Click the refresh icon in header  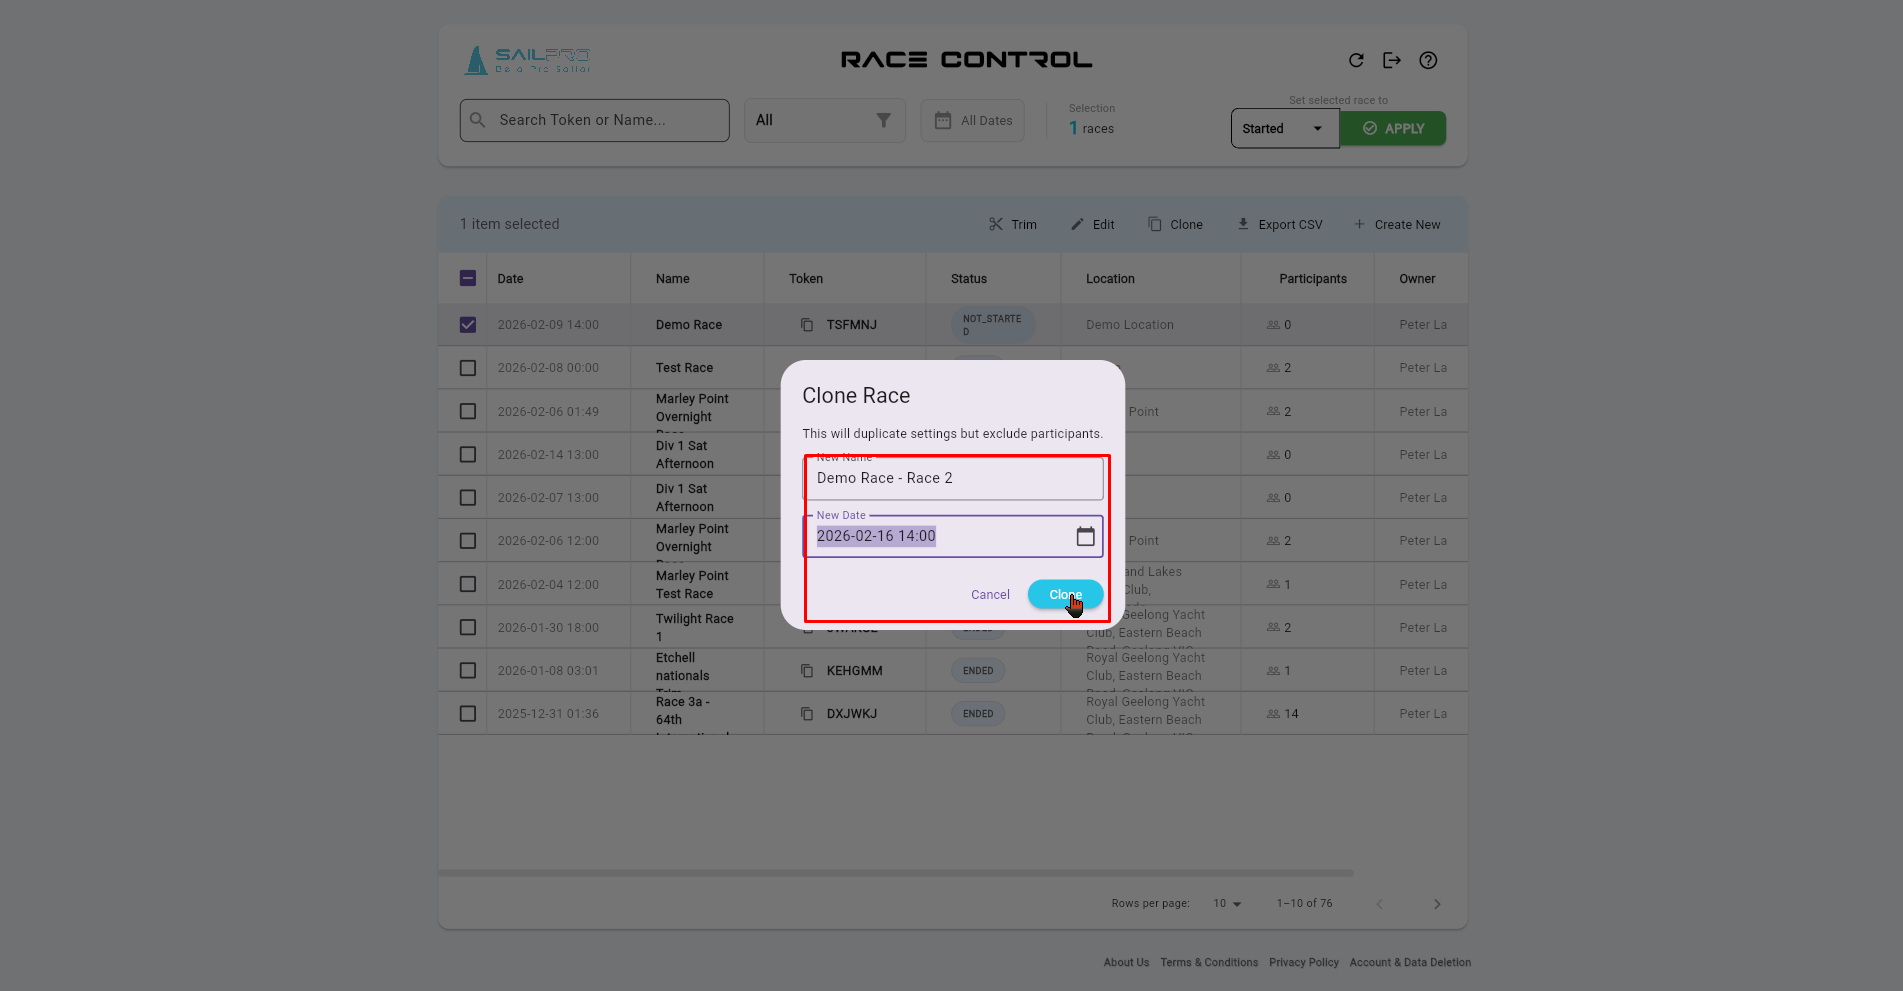(1356, 60)
